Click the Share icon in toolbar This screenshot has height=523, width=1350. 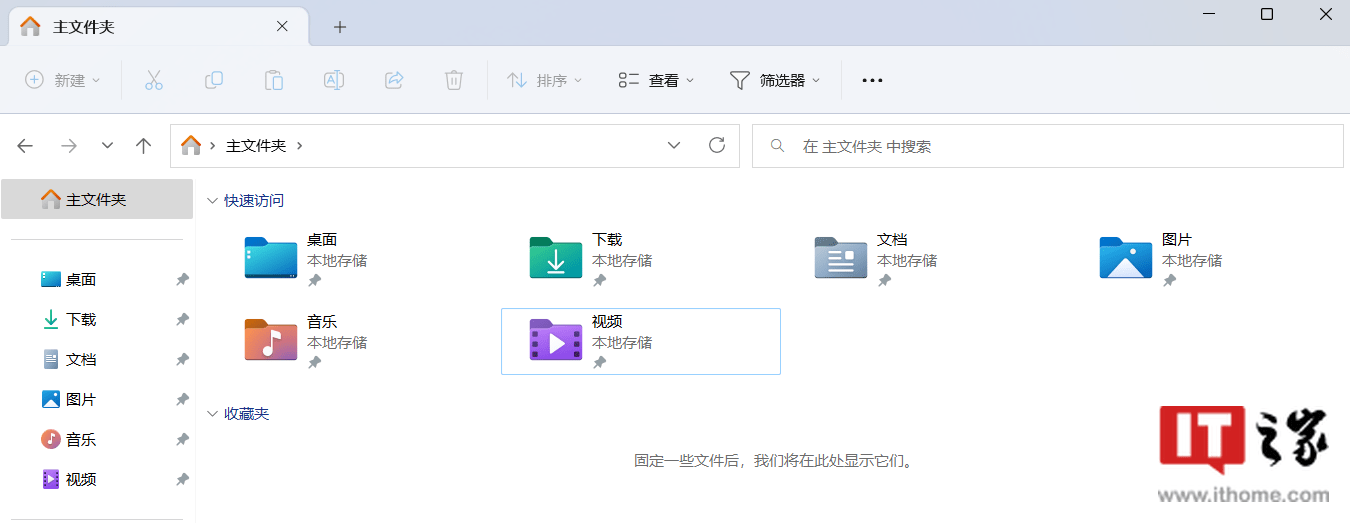[394, 80]
